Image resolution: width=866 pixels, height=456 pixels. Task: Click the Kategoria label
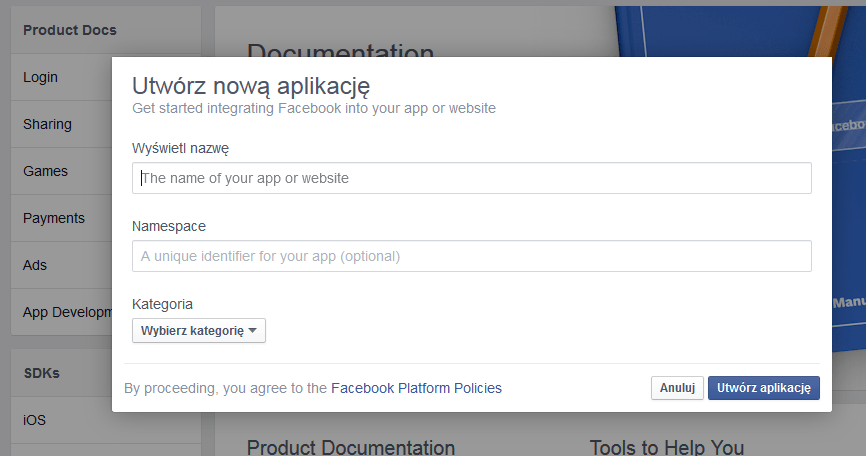(x=162, y=304)
